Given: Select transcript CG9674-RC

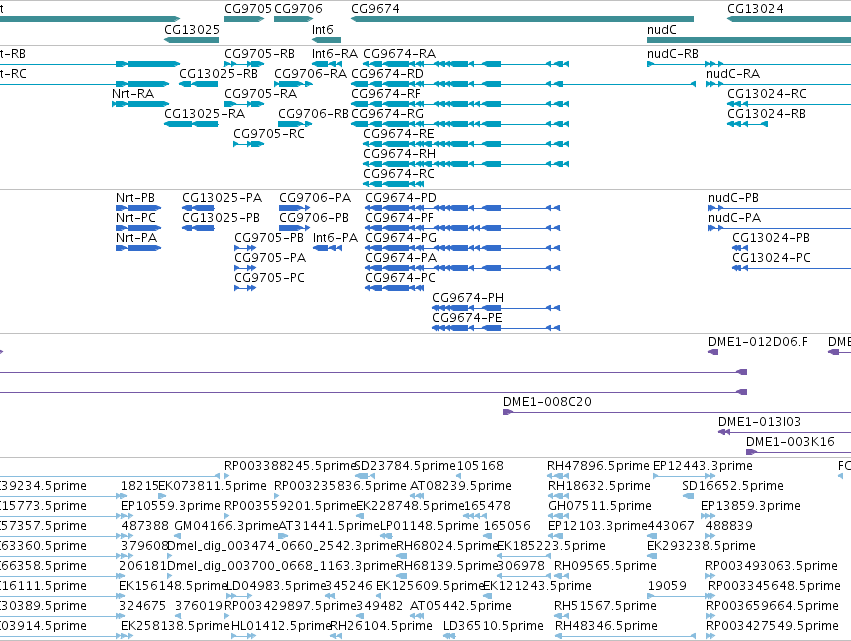Looking at the screenshot, I should point(399,174).
